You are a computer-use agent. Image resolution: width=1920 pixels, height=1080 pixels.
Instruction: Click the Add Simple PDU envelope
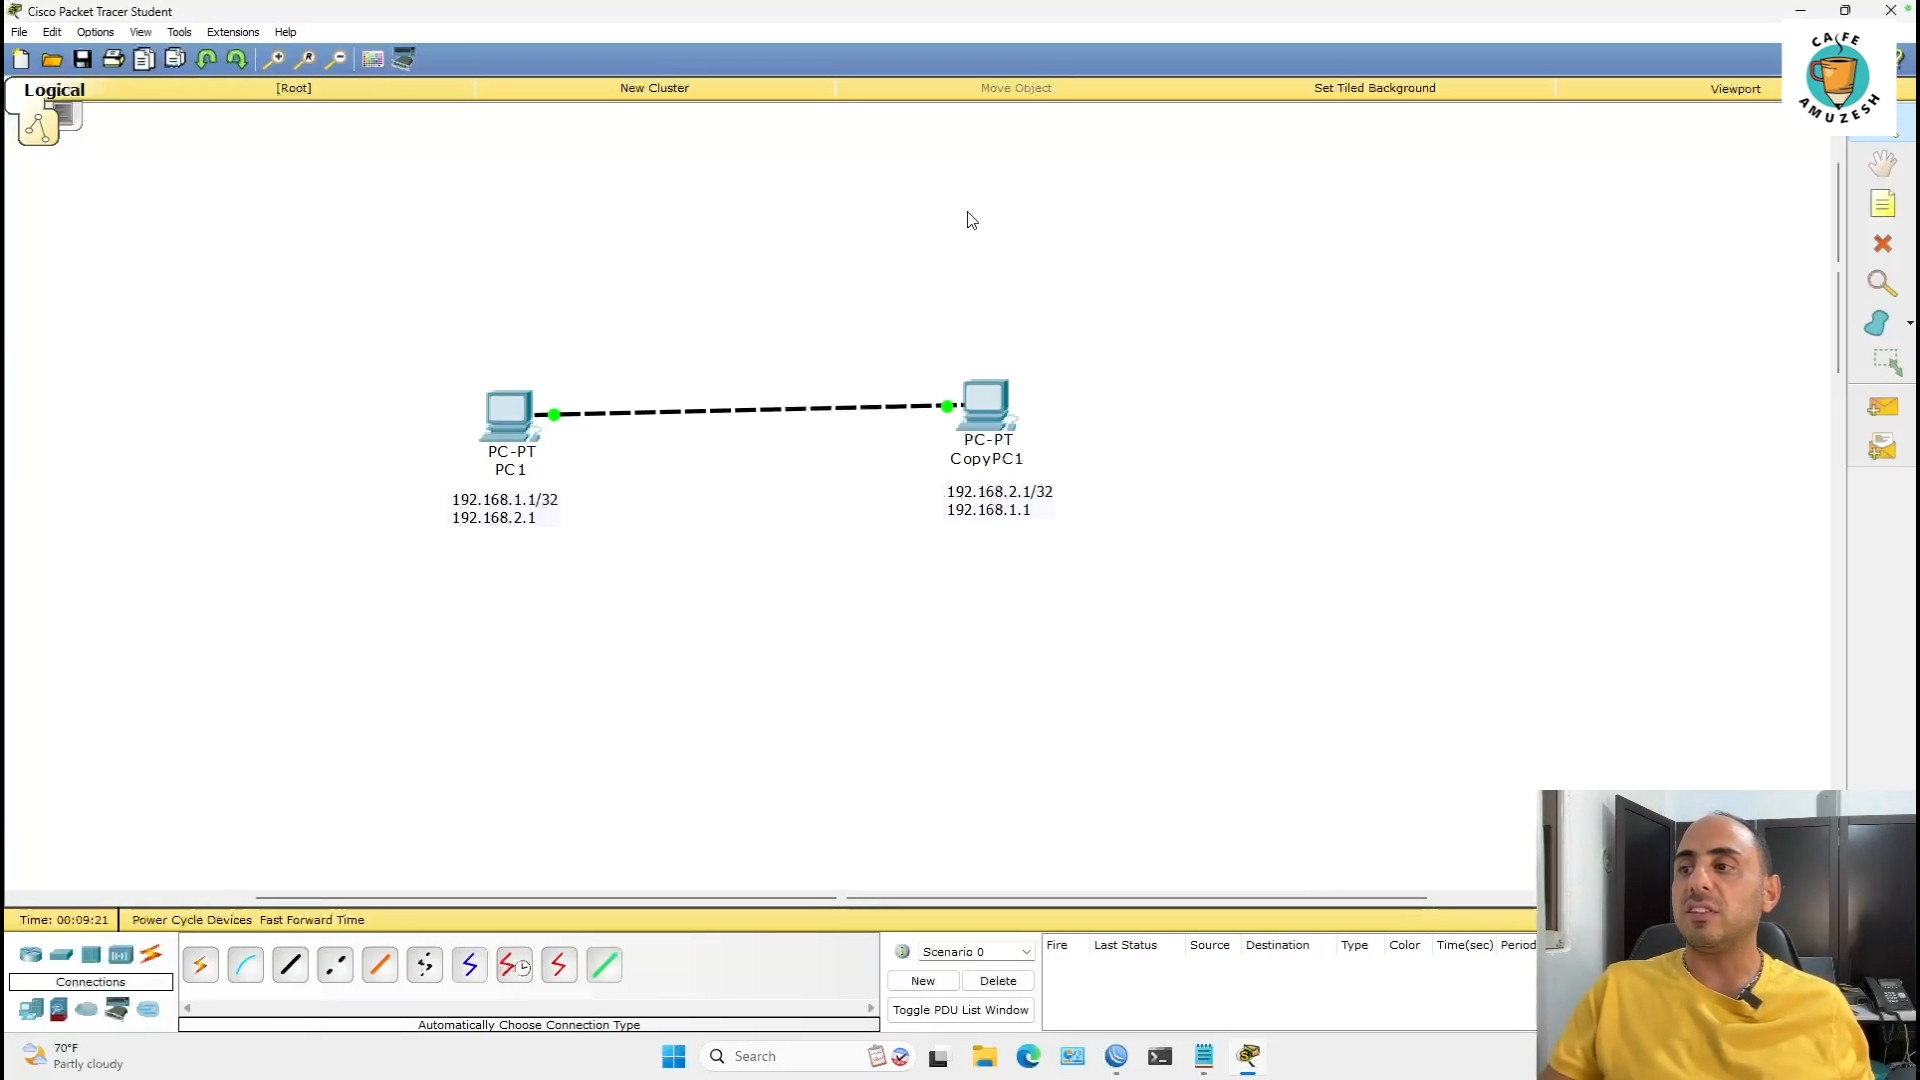point(1882,407)
